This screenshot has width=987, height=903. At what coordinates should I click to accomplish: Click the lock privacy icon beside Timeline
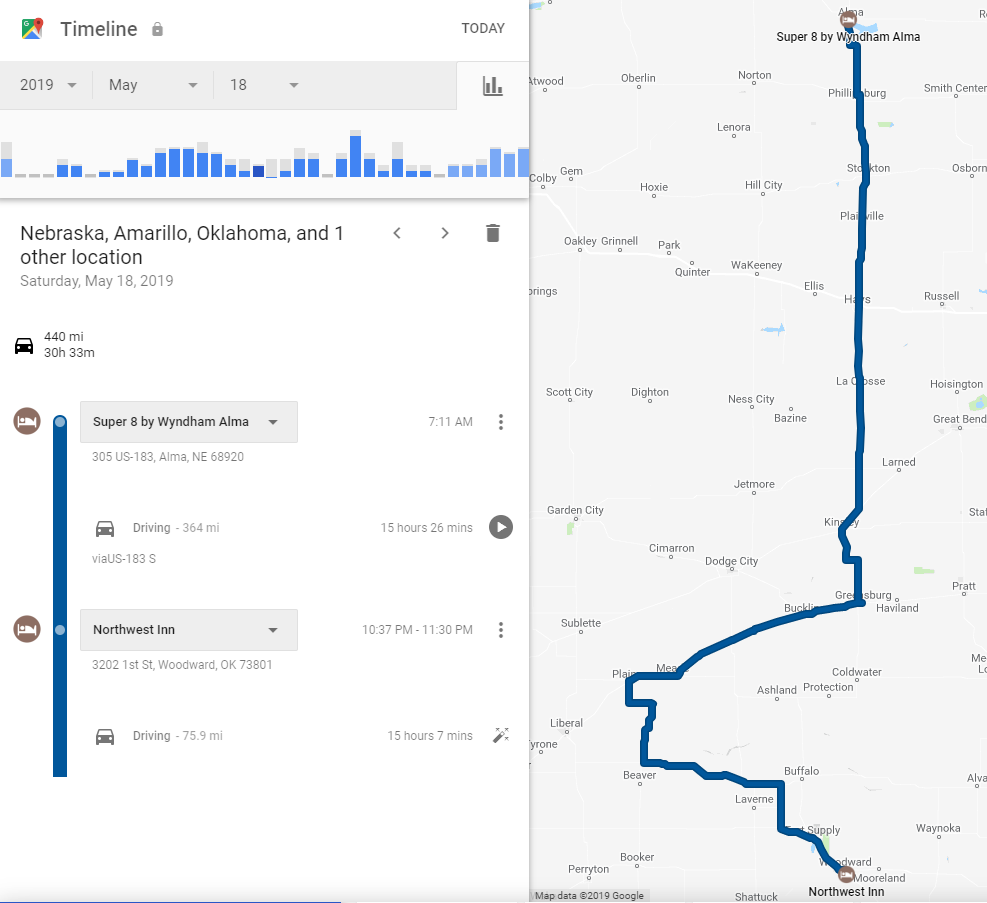point(157,29)
